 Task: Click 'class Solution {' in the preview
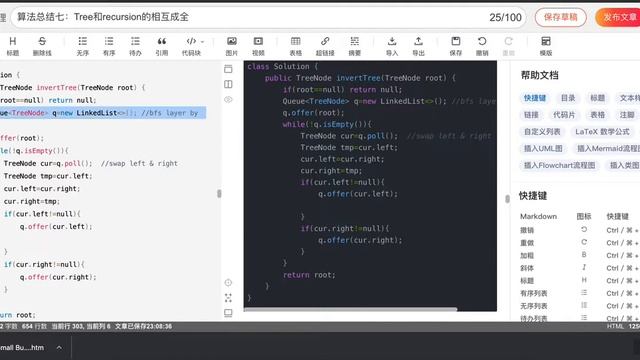tap(282, 66)
